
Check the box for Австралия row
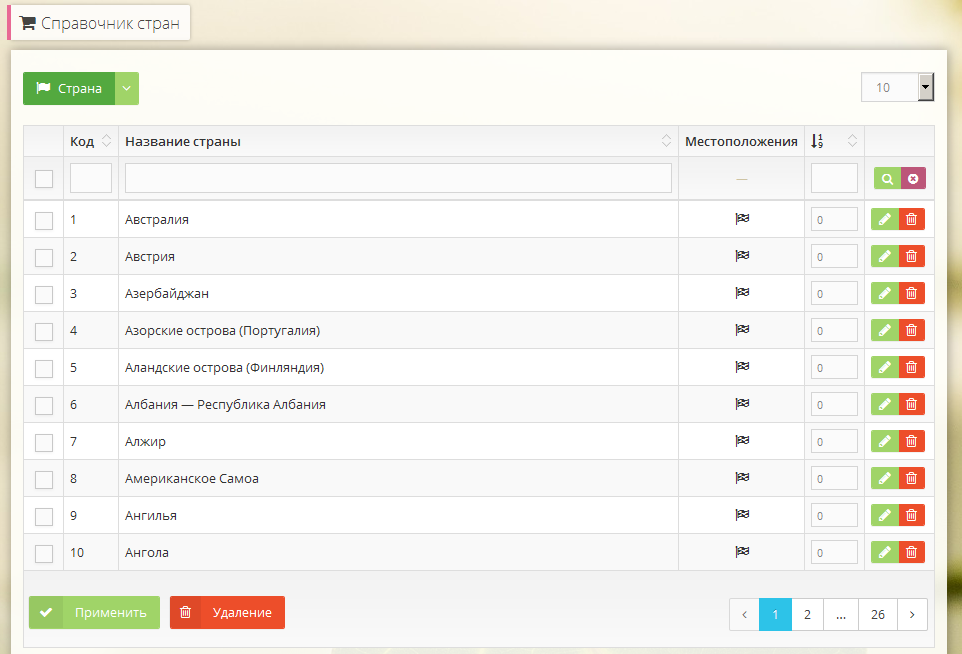pyautogui.click(x=44, y=220)
